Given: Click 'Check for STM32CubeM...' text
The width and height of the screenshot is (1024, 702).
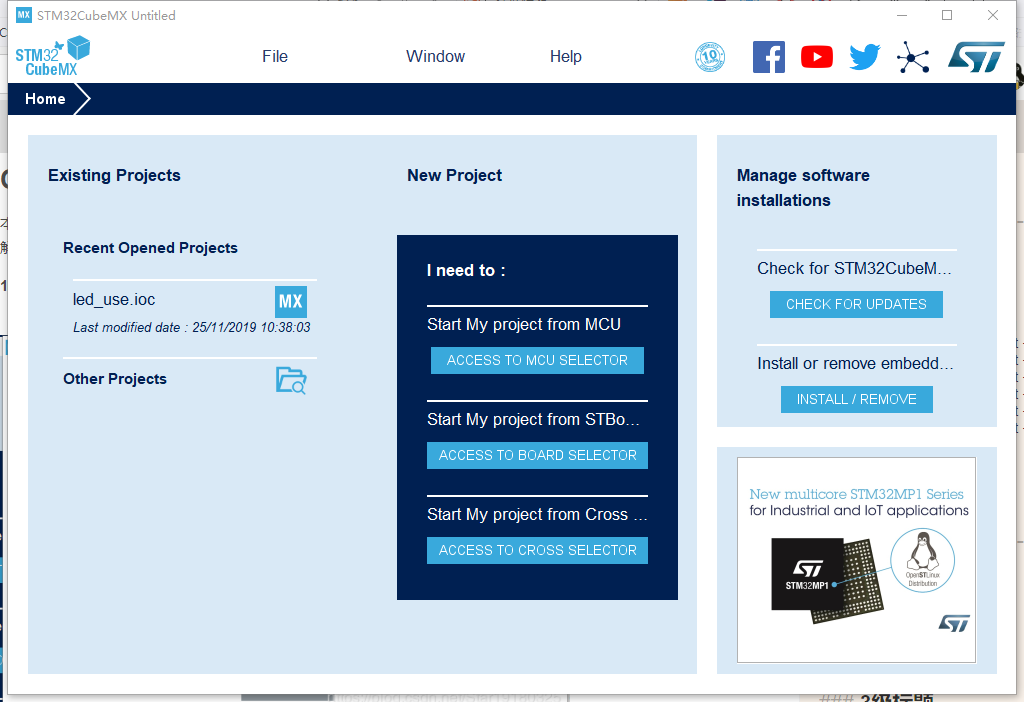Looking at the screenshot, I should [854, 268].
